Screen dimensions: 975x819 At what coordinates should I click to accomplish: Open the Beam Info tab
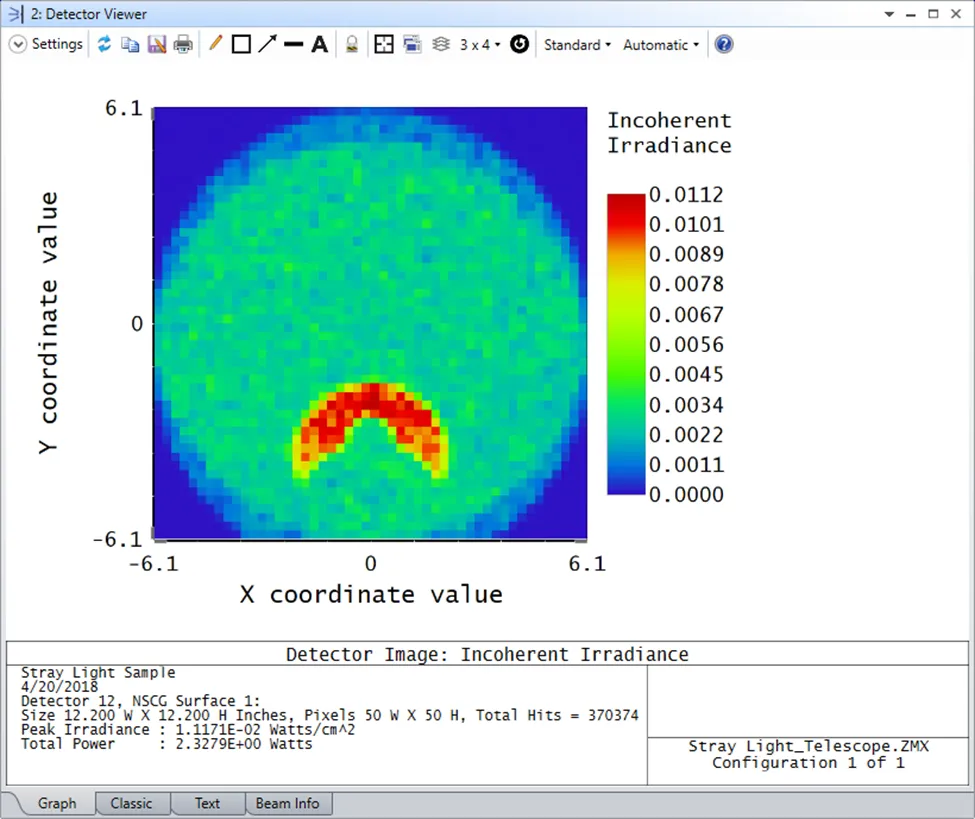click(287, 803)
